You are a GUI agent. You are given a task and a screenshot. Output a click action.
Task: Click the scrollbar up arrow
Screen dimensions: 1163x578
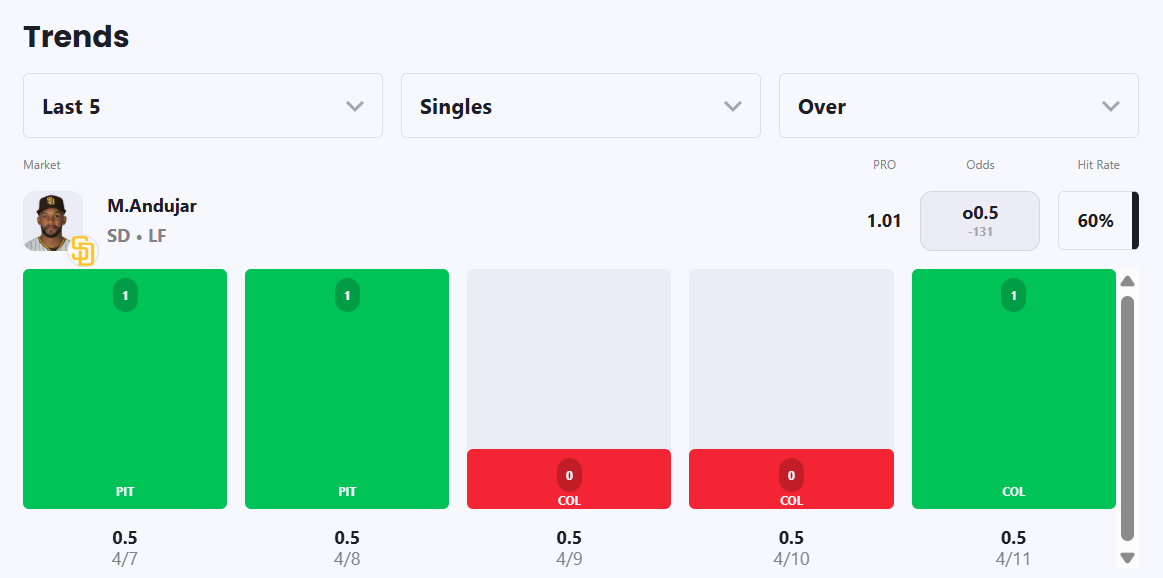[x=1128, y=281]
